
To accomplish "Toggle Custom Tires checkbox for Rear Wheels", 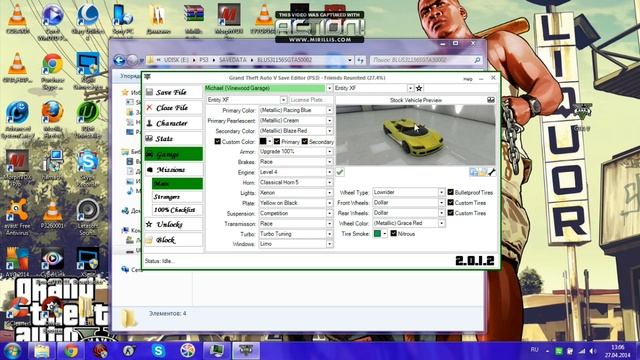I will tap(451, 213).
